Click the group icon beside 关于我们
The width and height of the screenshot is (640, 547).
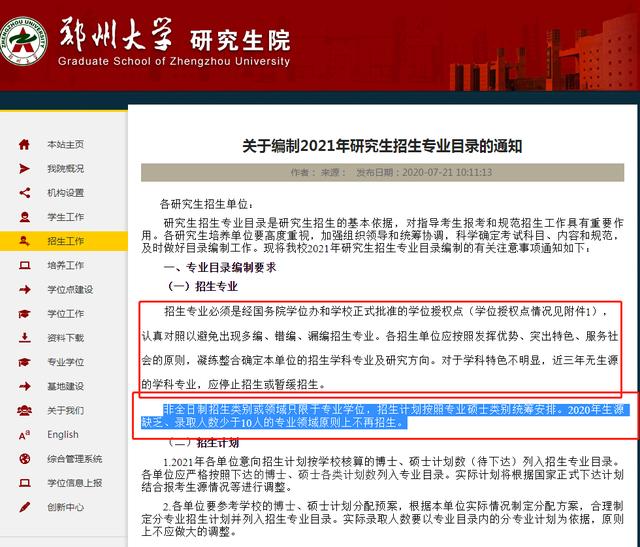pyautogui.click(x=24, y=410)
